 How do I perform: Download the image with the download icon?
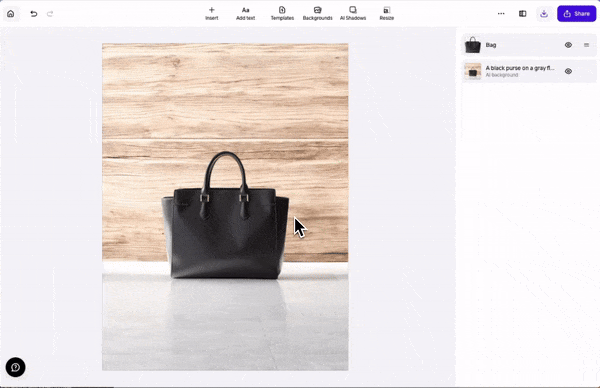click(x=544, y=14)
